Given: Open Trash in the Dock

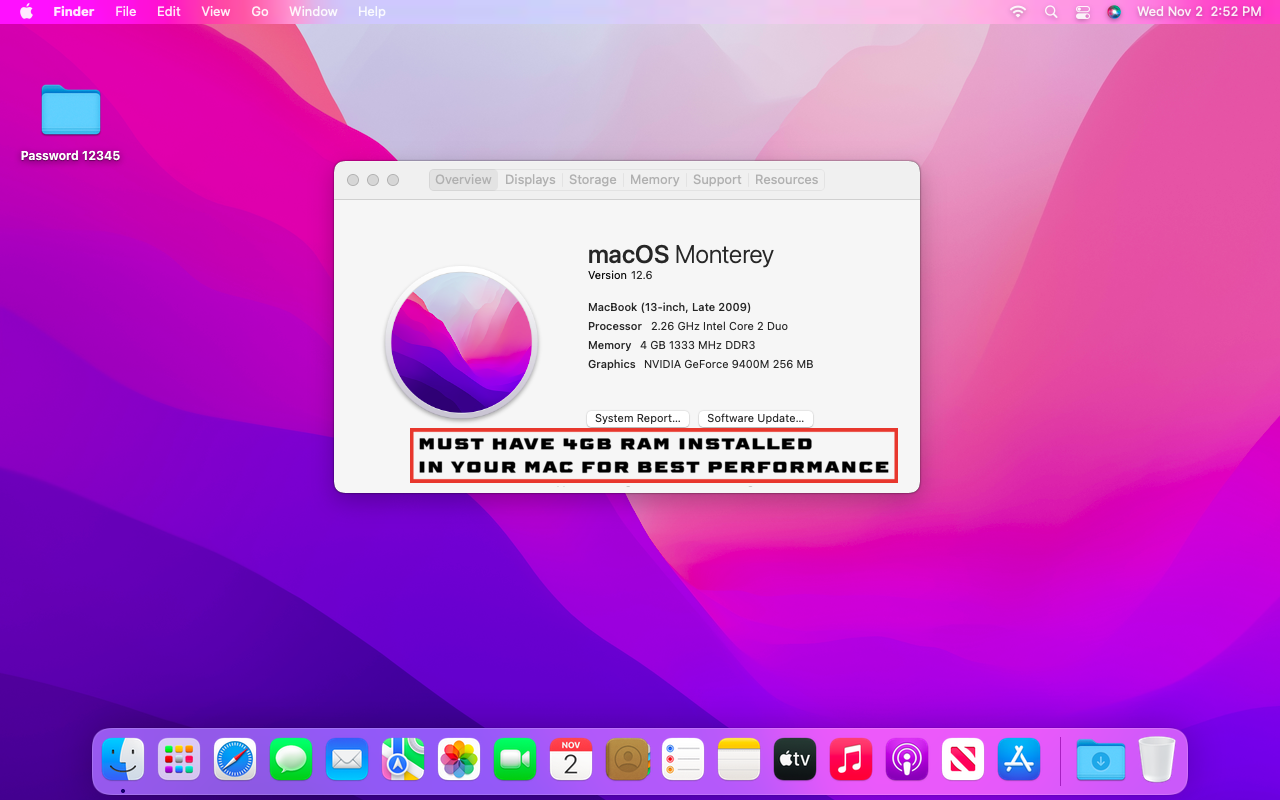Looking at the screenshot, I should tap(1157, 760).
